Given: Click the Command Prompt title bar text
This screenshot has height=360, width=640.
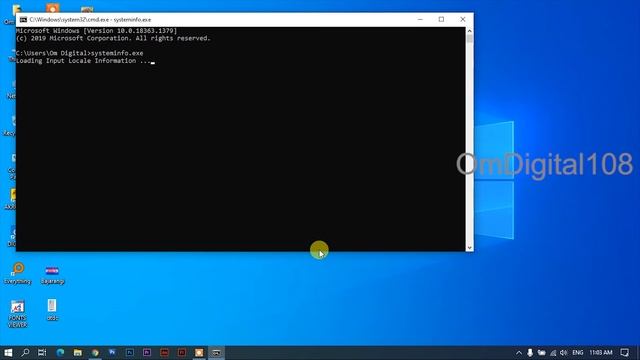Looking at the screenshot, I should click(x=90, y=20).
